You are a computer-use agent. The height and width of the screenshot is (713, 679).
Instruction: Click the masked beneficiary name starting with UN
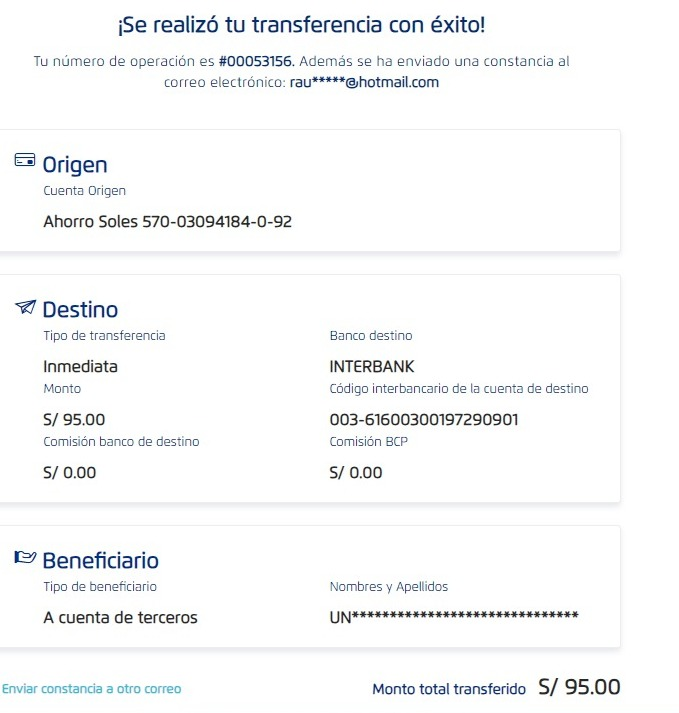454,617
